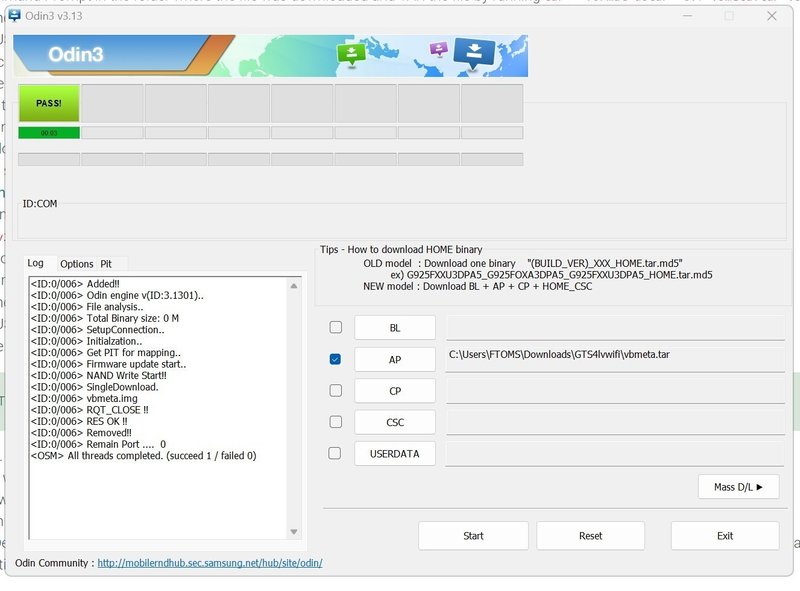Viewport: 800px width, 591px height.
Task: Enable the CP checkbox
Action: (x=336, y=390)
